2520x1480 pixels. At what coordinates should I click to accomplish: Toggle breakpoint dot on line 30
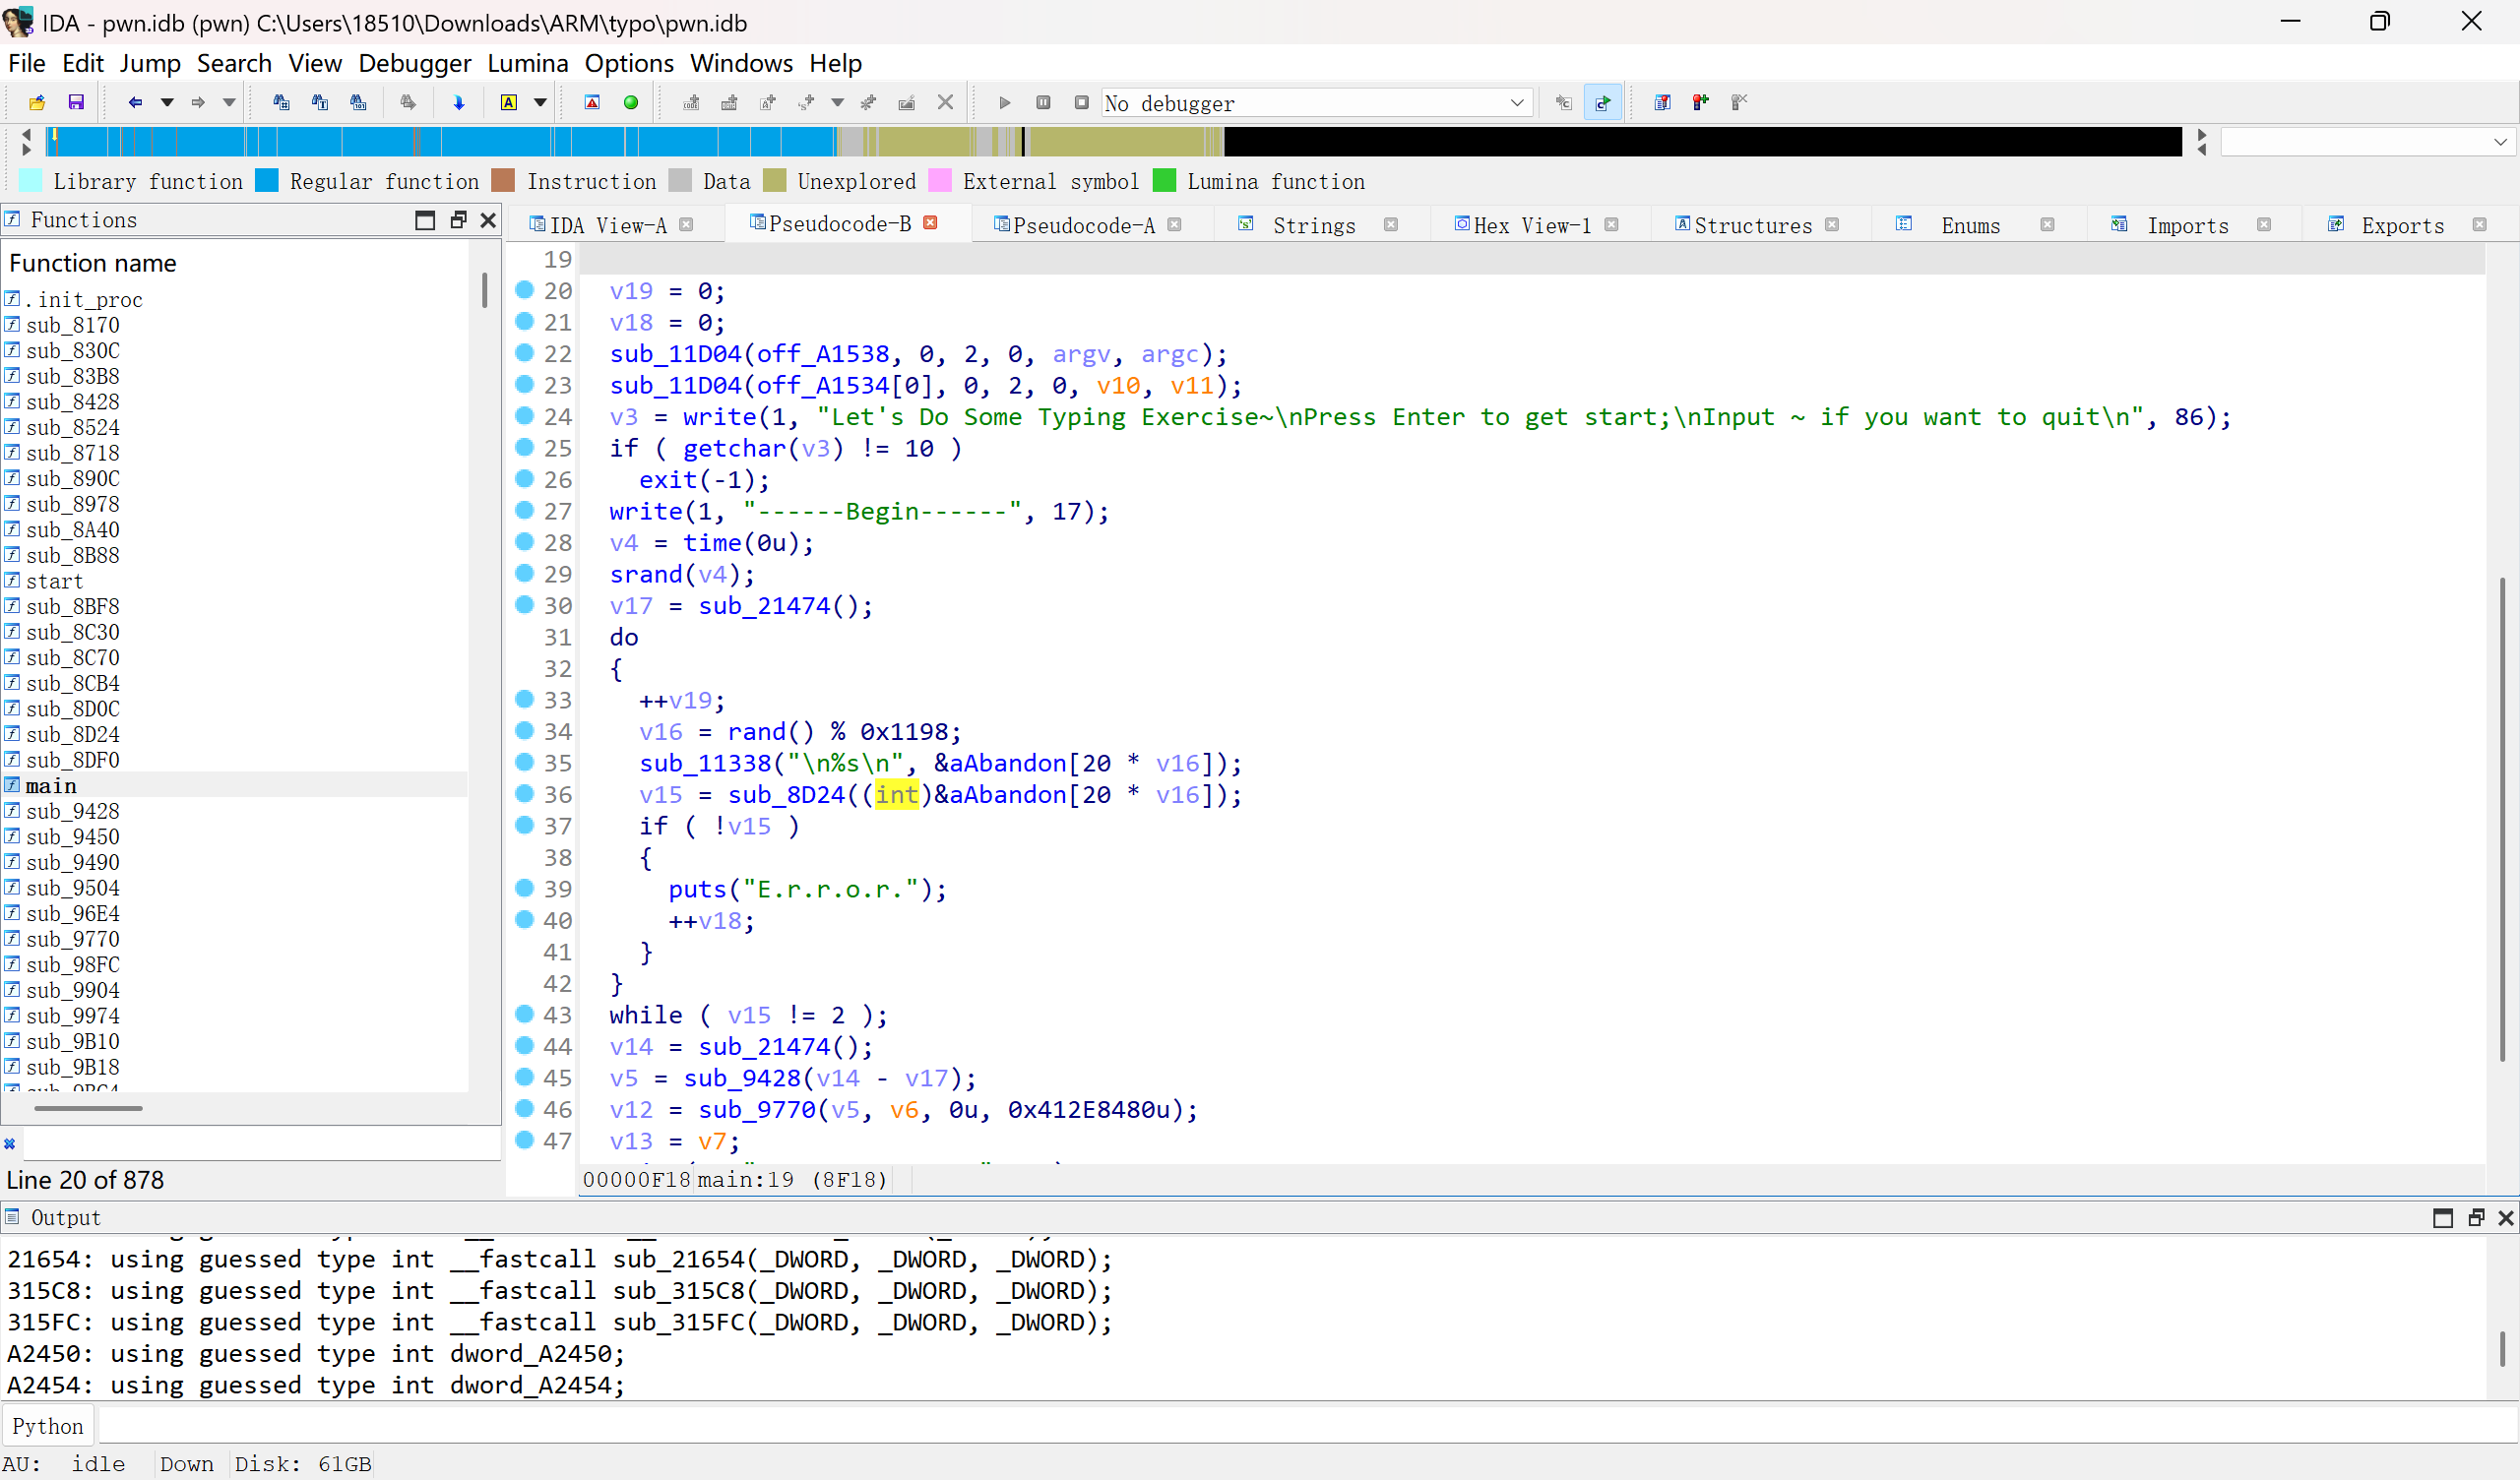[x=524, y=605]
